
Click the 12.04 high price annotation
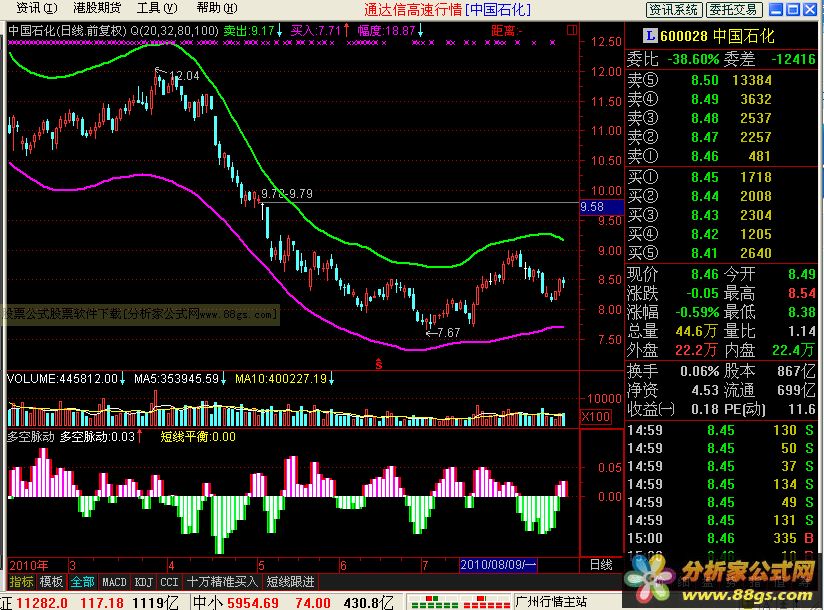pyautogui.click(x=184, y=76)
